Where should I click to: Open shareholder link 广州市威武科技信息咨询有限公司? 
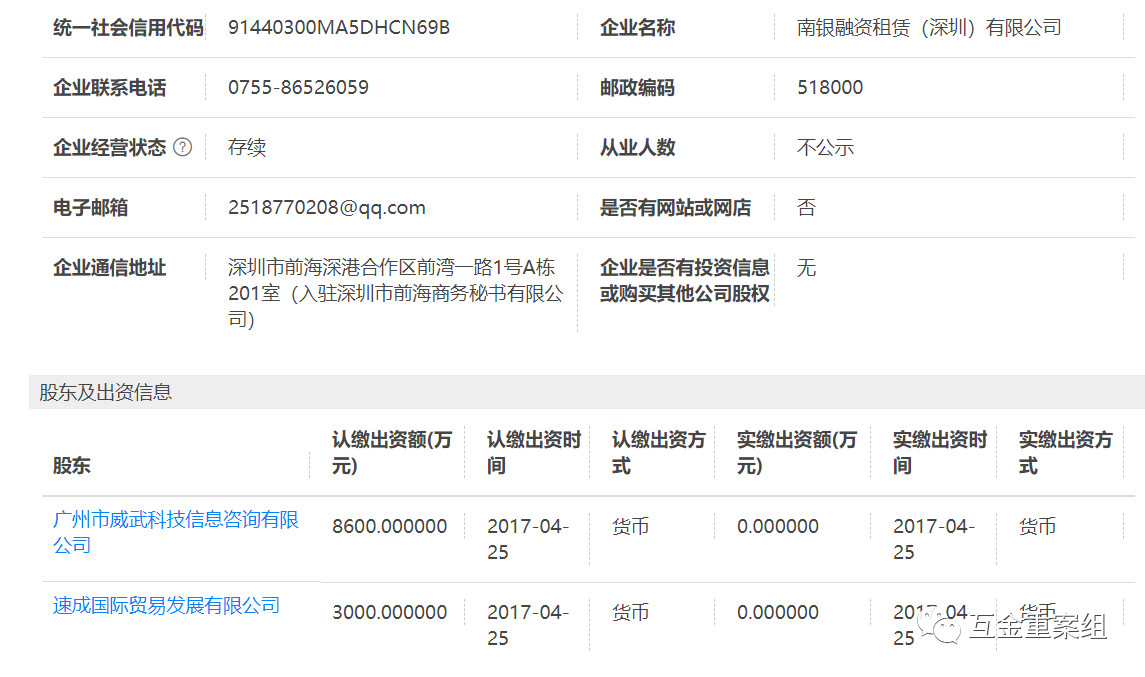(176, 532)
